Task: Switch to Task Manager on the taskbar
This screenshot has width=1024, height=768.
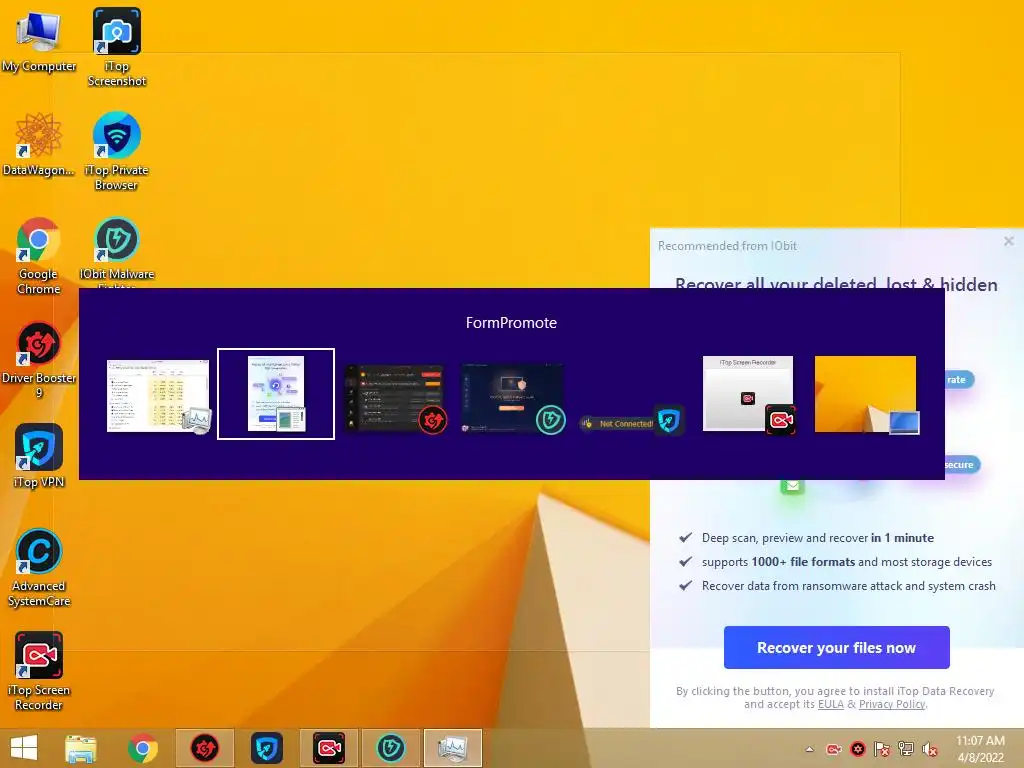Action: pyautogui.click(x=453, y=748)
